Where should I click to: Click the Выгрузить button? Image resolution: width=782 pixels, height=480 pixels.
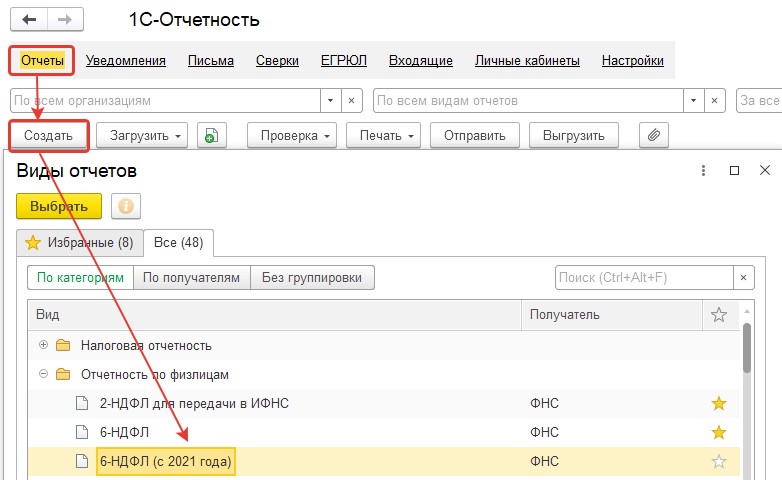[574, 136]
